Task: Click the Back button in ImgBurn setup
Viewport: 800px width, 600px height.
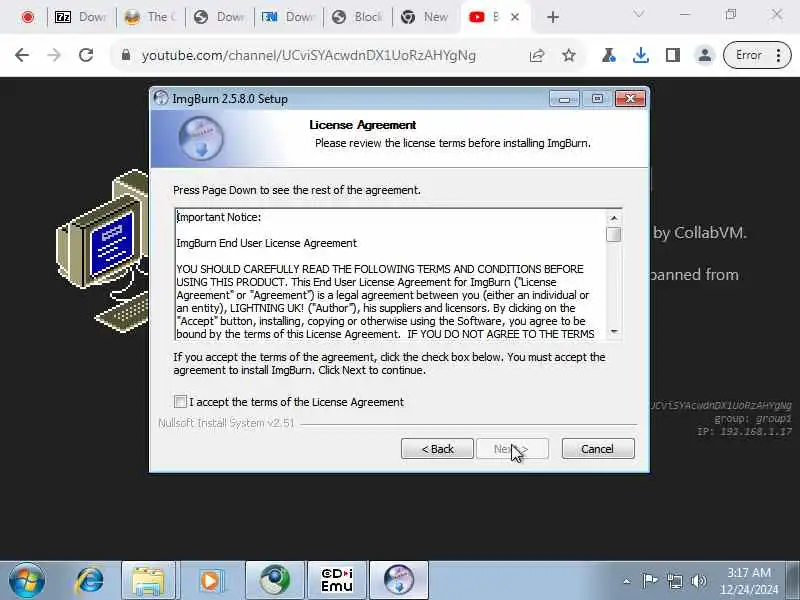Action: pyautogui.click(x=437, y=448)
